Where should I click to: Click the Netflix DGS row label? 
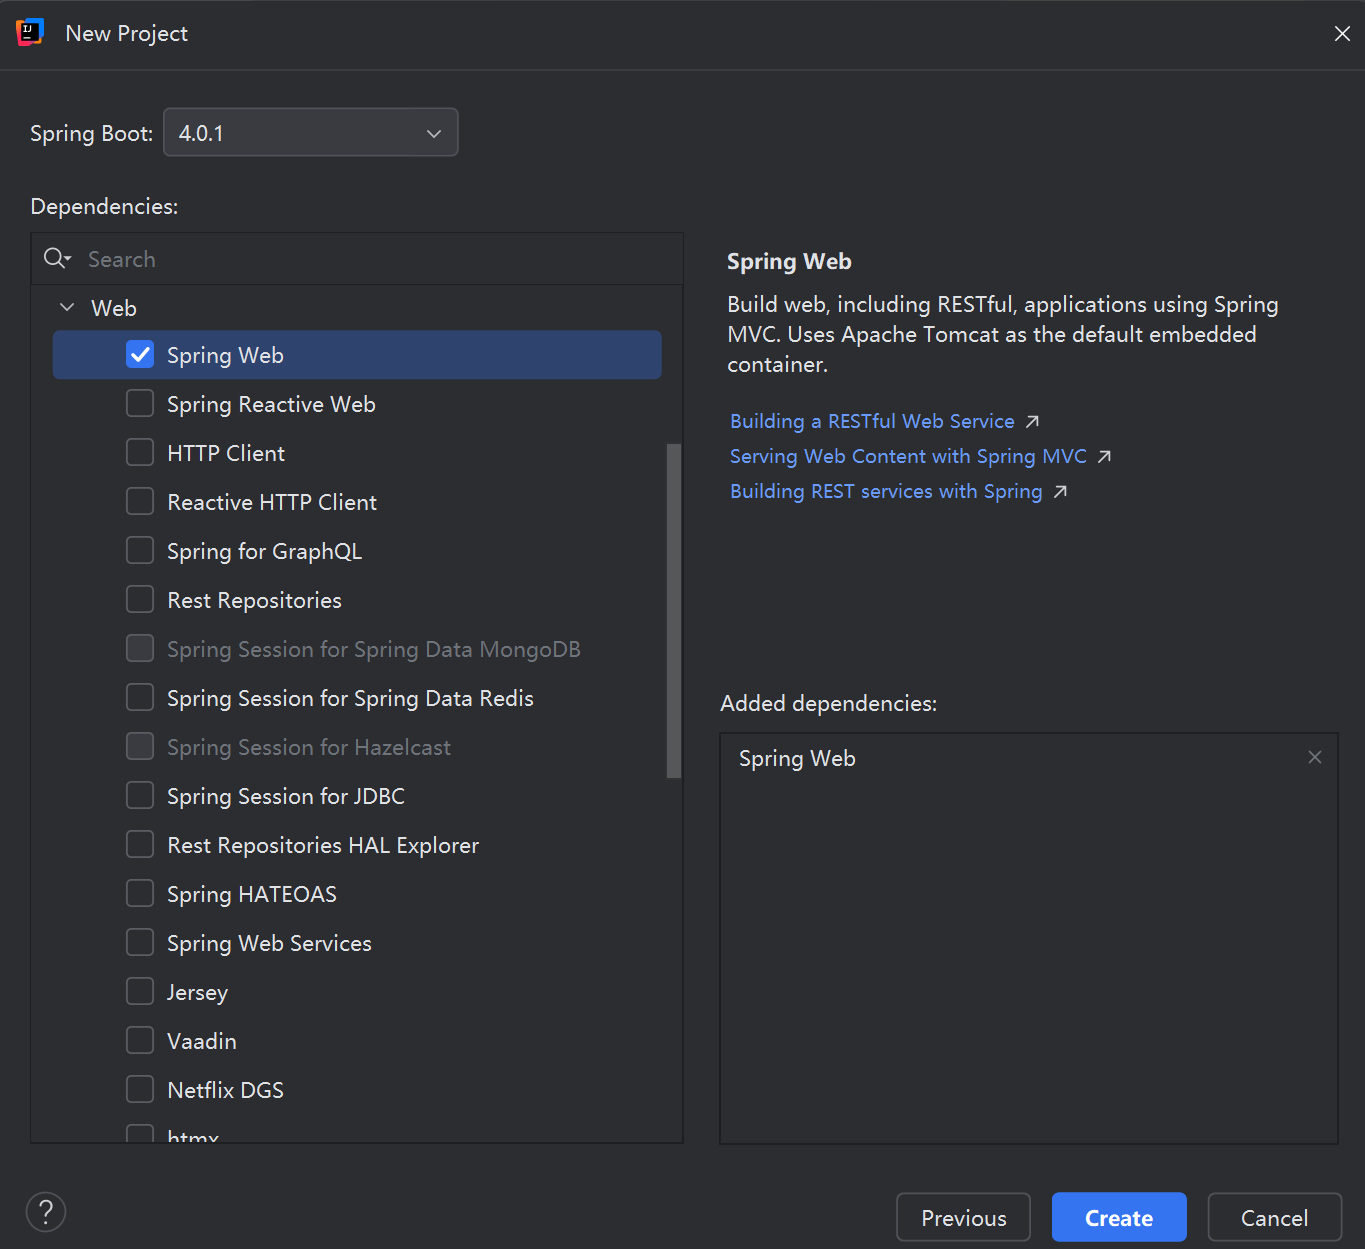[x=225, y=1090]
